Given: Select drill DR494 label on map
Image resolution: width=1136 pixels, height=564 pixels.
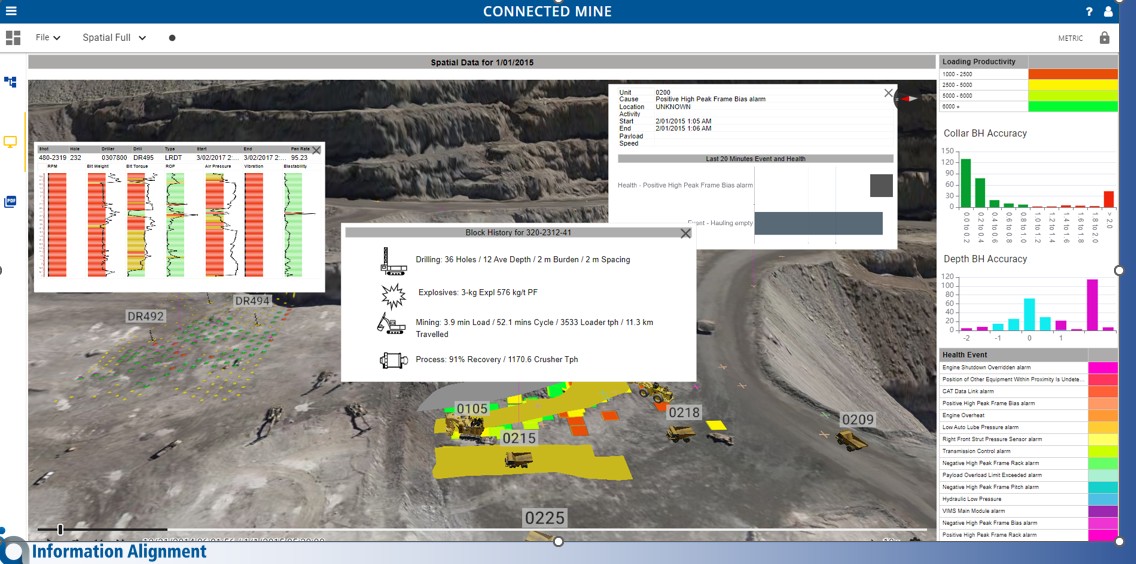Looking at the screenshot, I should pos(251,301).
